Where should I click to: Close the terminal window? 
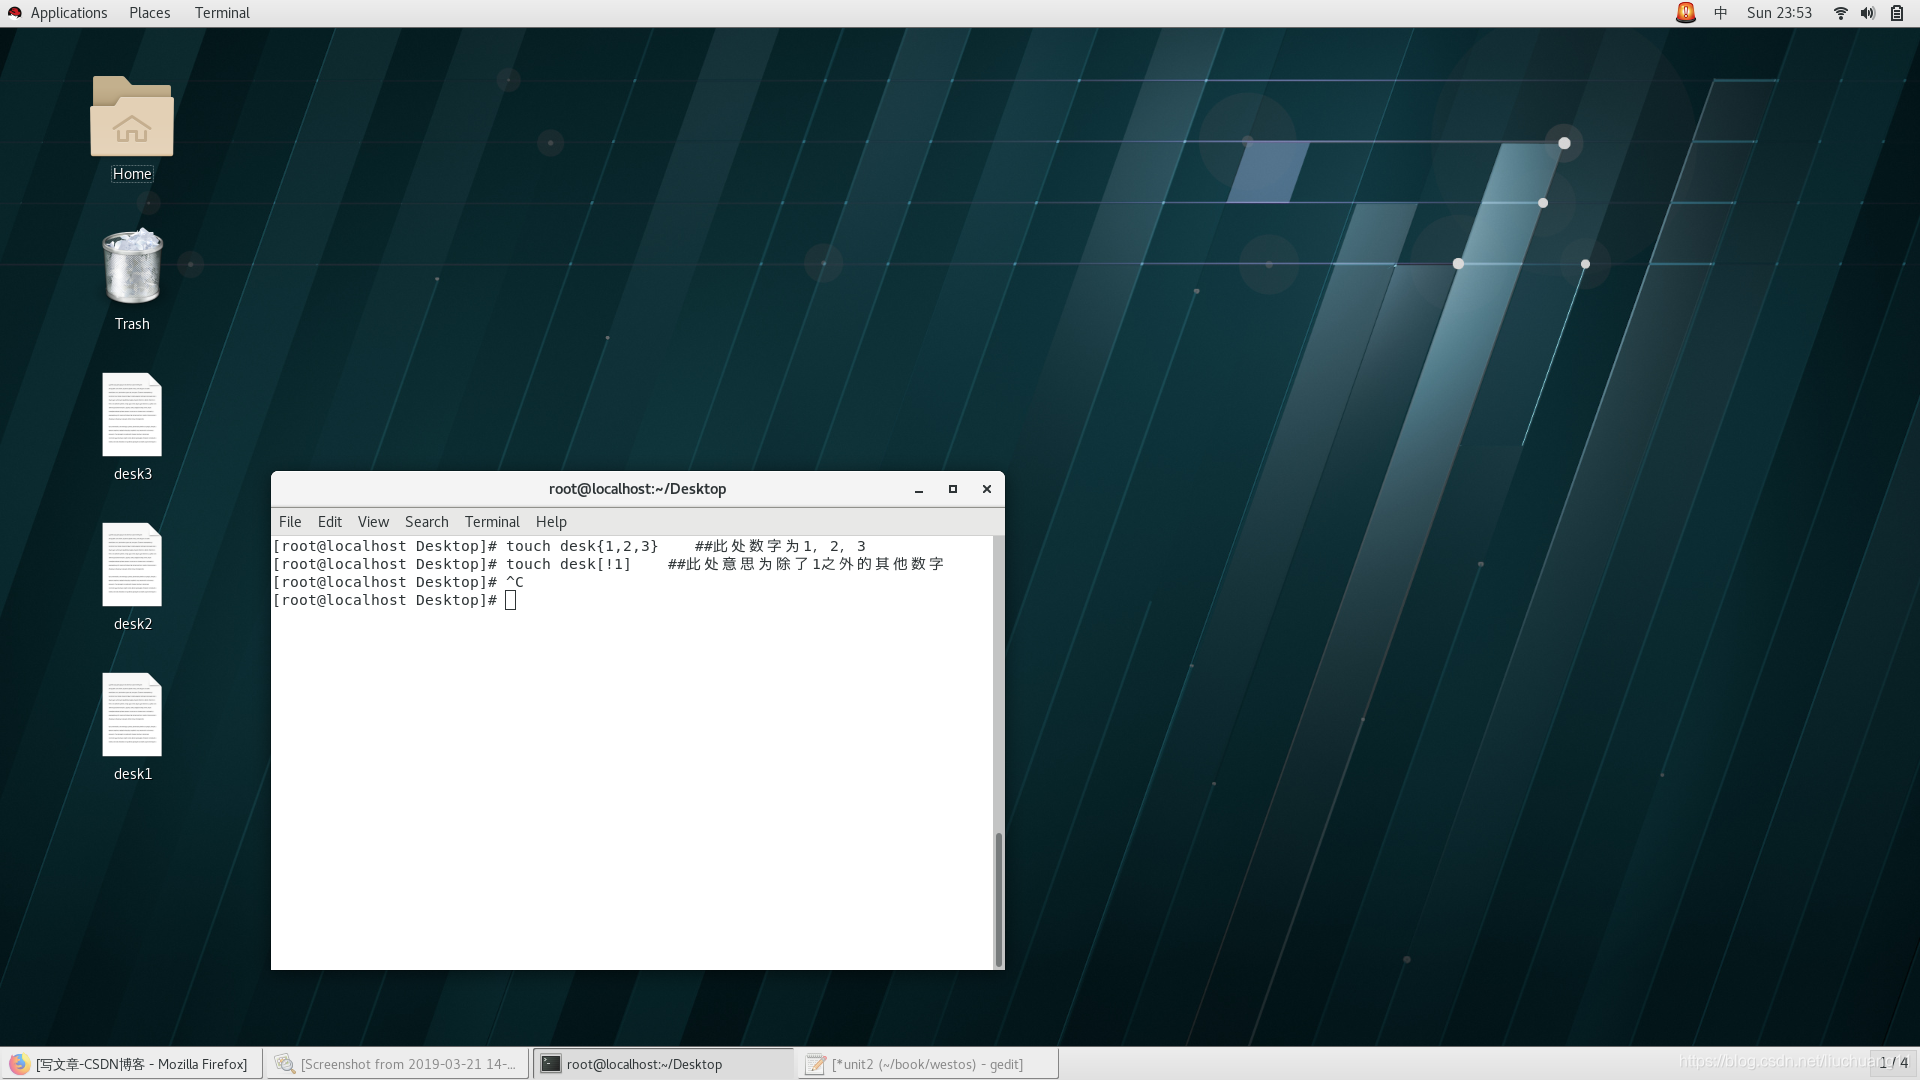(987, 489)
